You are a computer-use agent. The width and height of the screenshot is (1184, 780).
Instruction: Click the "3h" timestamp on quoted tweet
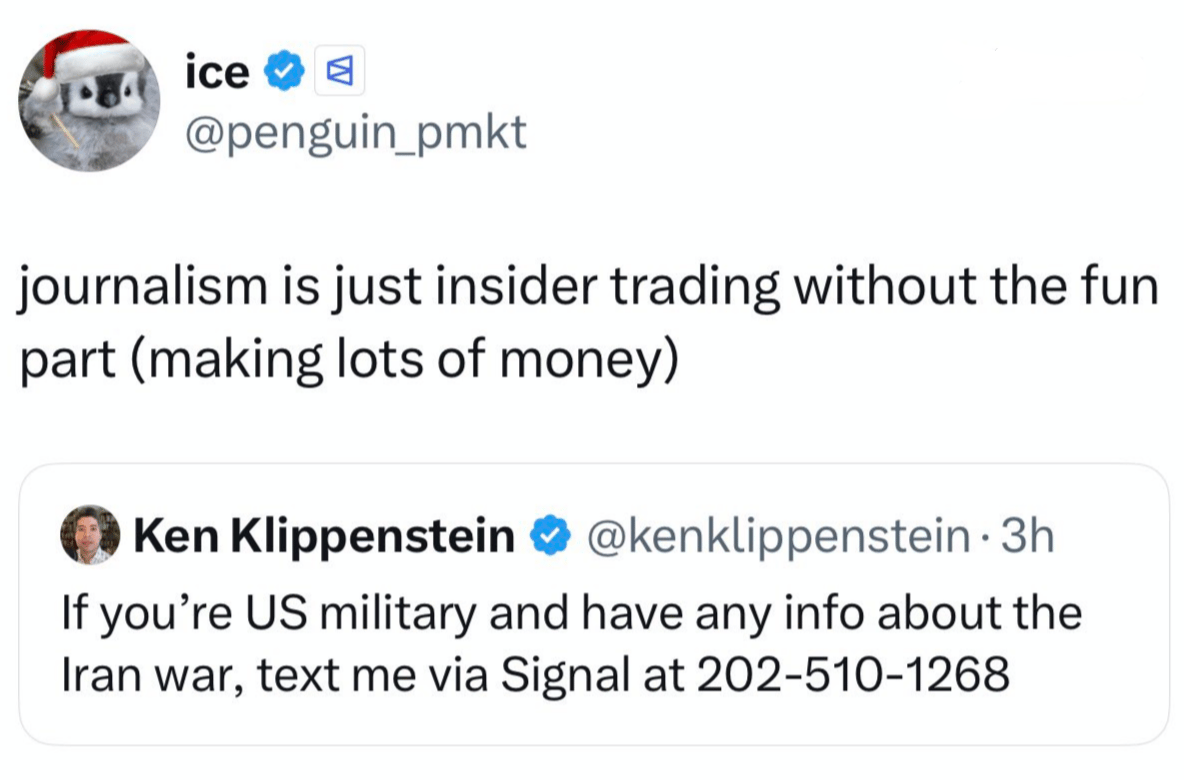click(1027, 537)
